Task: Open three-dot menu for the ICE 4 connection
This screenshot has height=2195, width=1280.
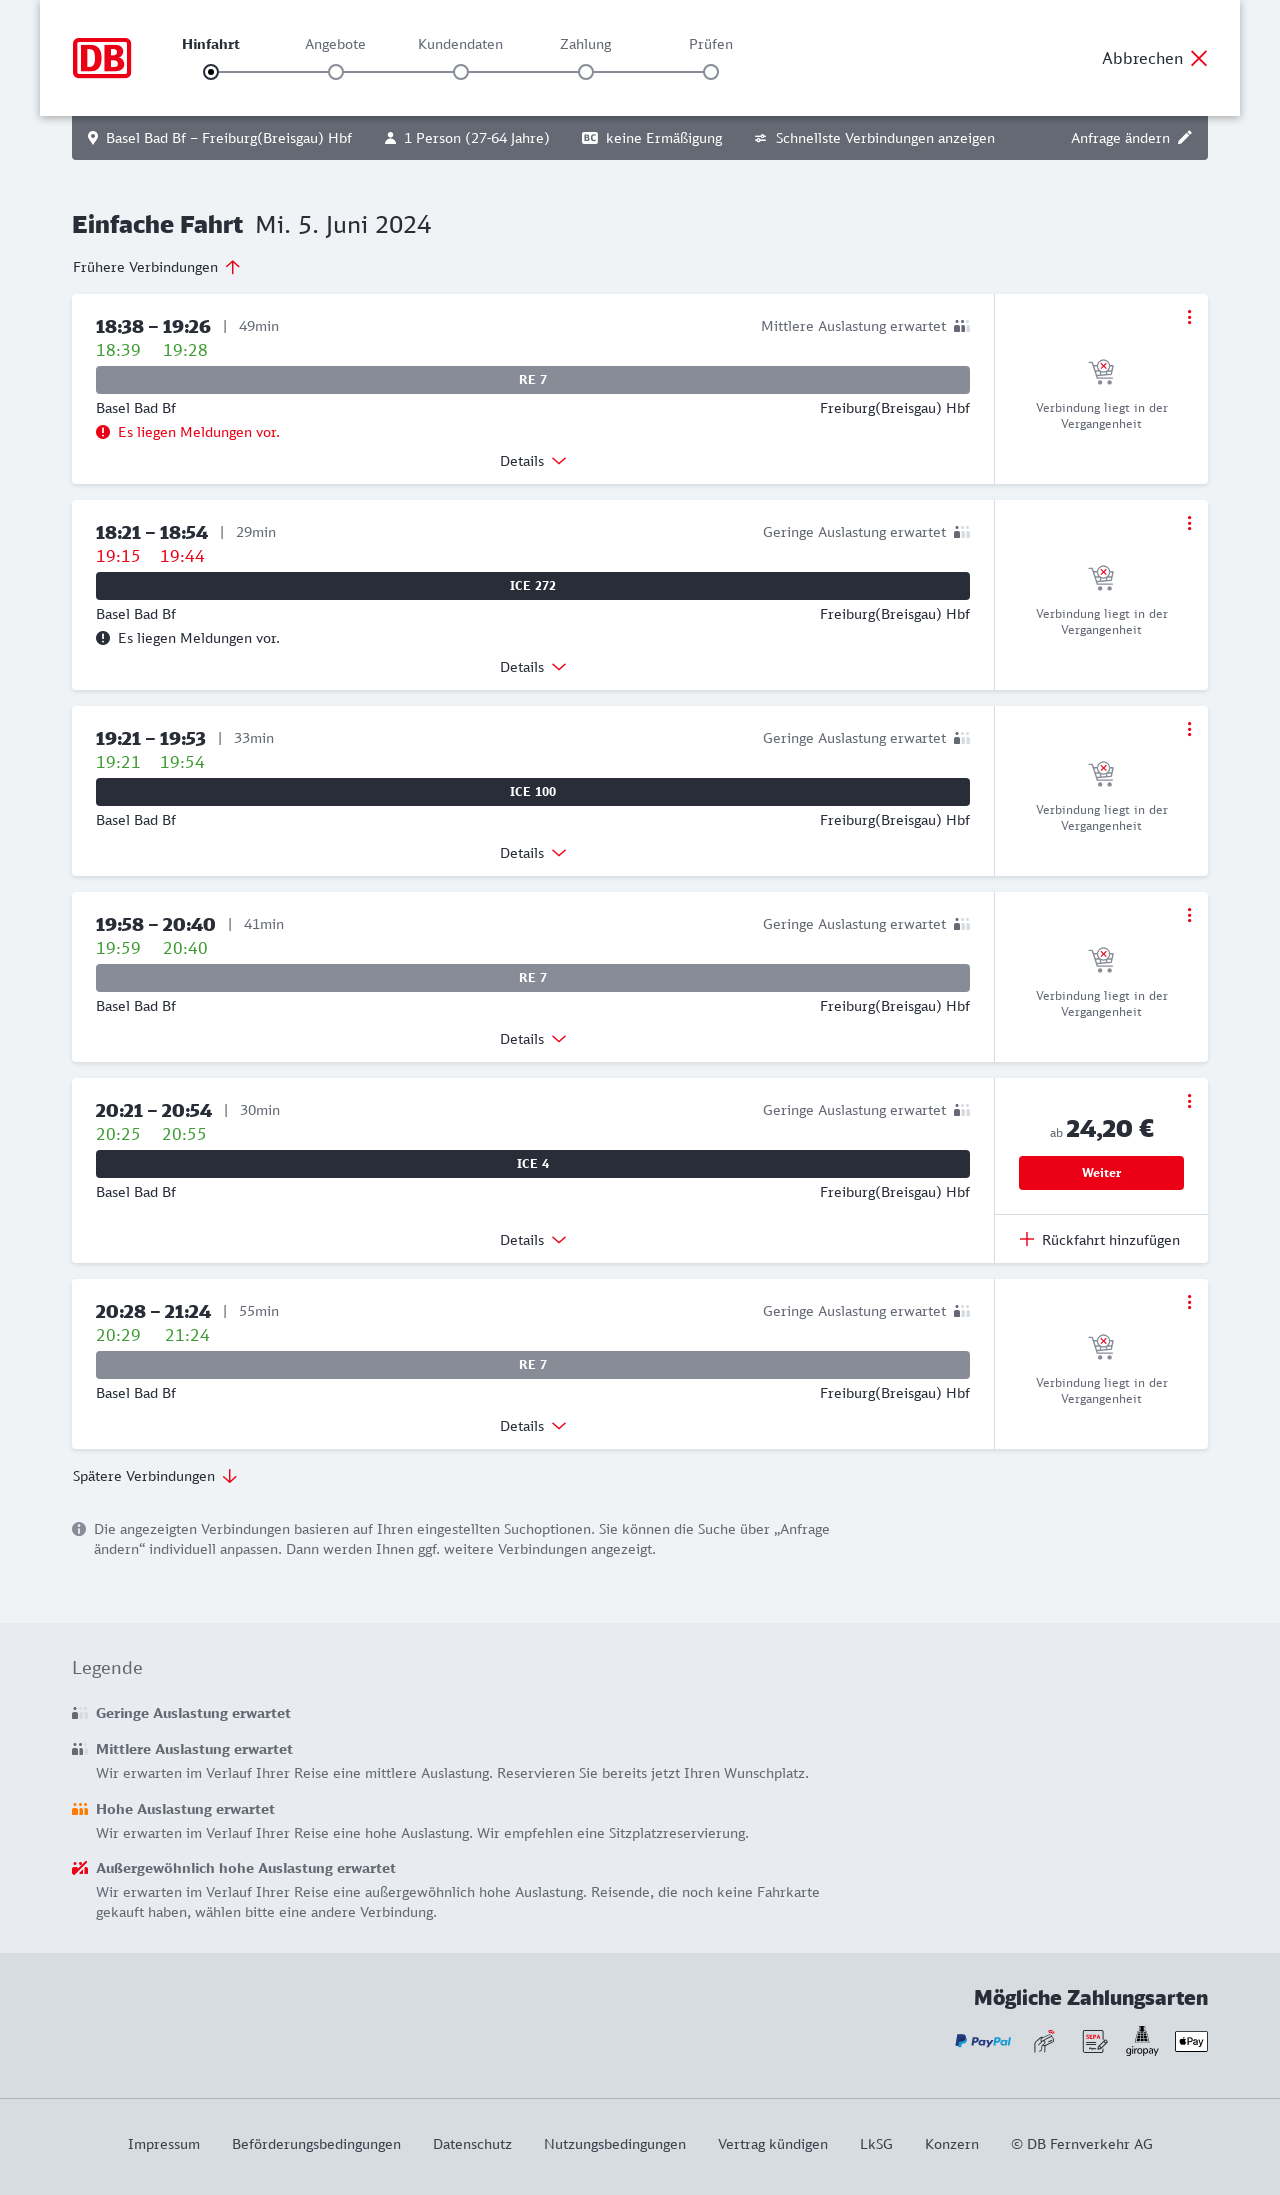Action: point(1189,1101)
